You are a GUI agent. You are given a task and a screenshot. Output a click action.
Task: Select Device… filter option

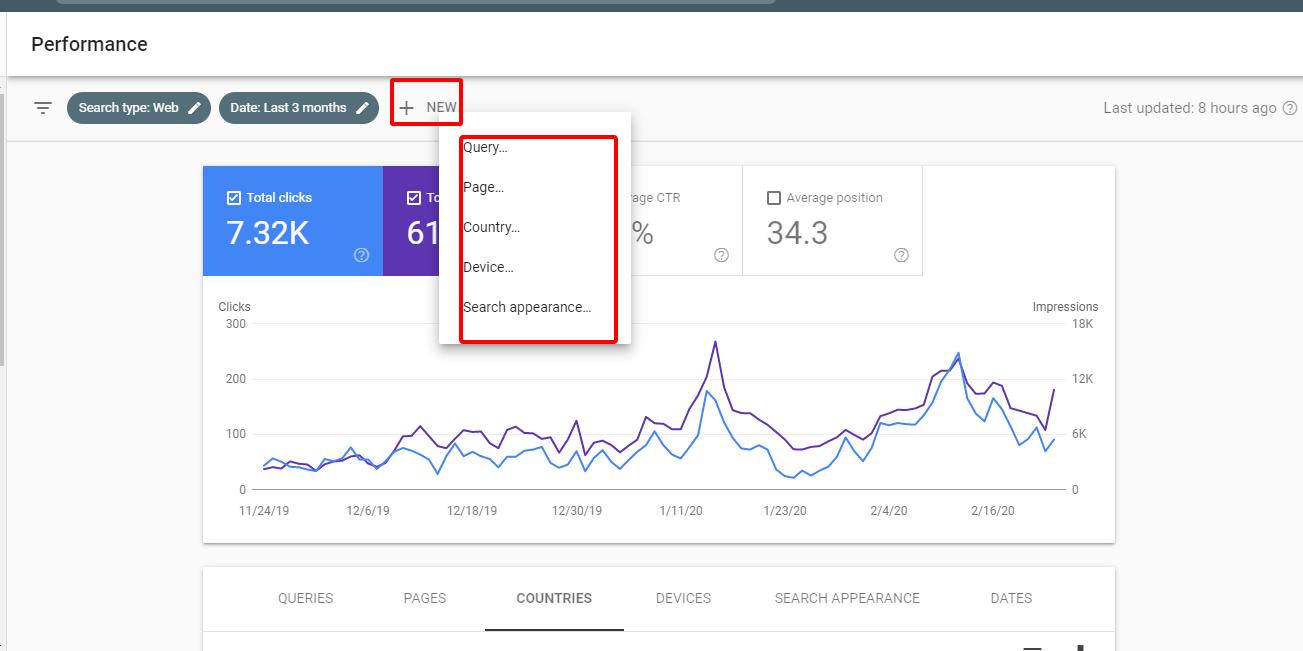[488, 268]
